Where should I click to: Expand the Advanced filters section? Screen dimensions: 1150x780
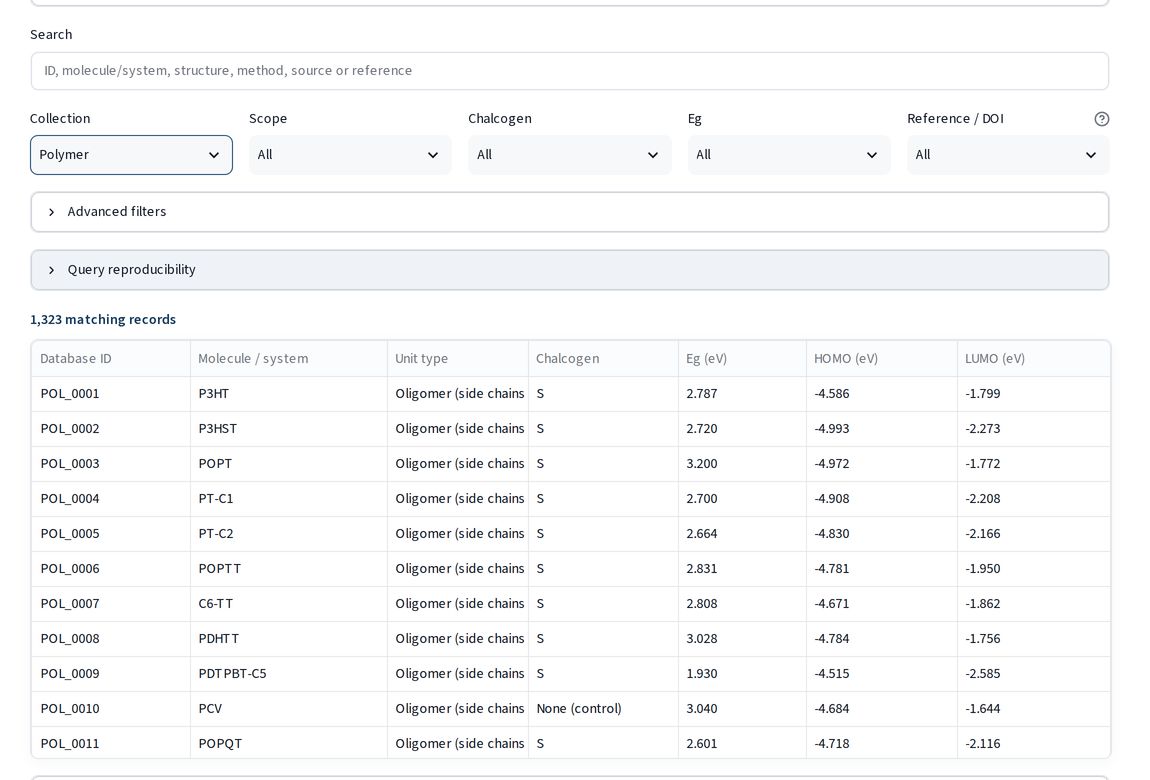coord(570,212)
